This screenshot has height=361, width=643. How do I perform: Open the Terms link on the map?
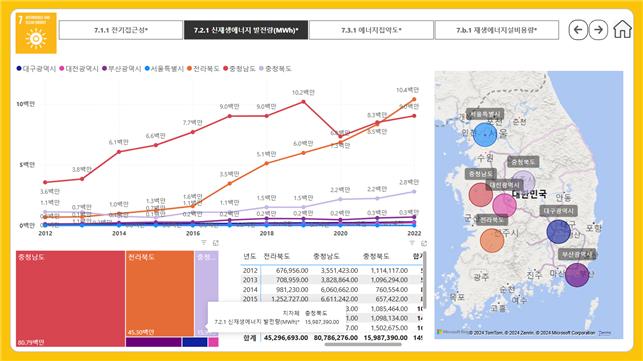pos(605,333)
